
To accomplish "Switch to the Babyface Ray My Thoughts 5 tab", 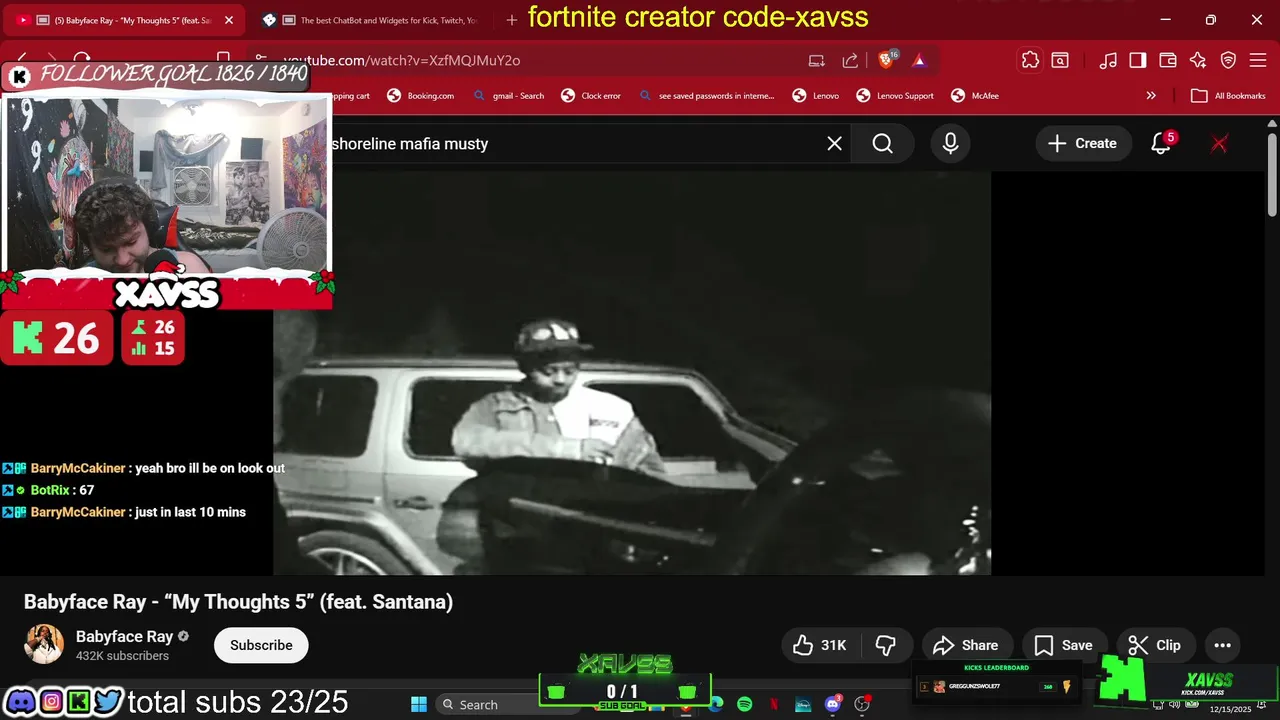I will (125, 20).
